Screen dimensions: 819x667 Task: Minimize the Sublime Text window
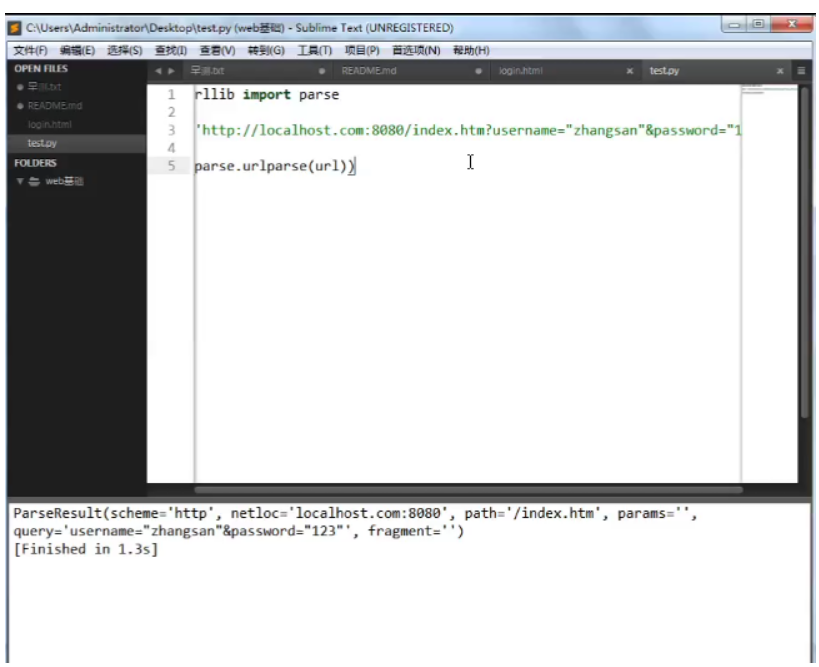(x=734, y=25)
